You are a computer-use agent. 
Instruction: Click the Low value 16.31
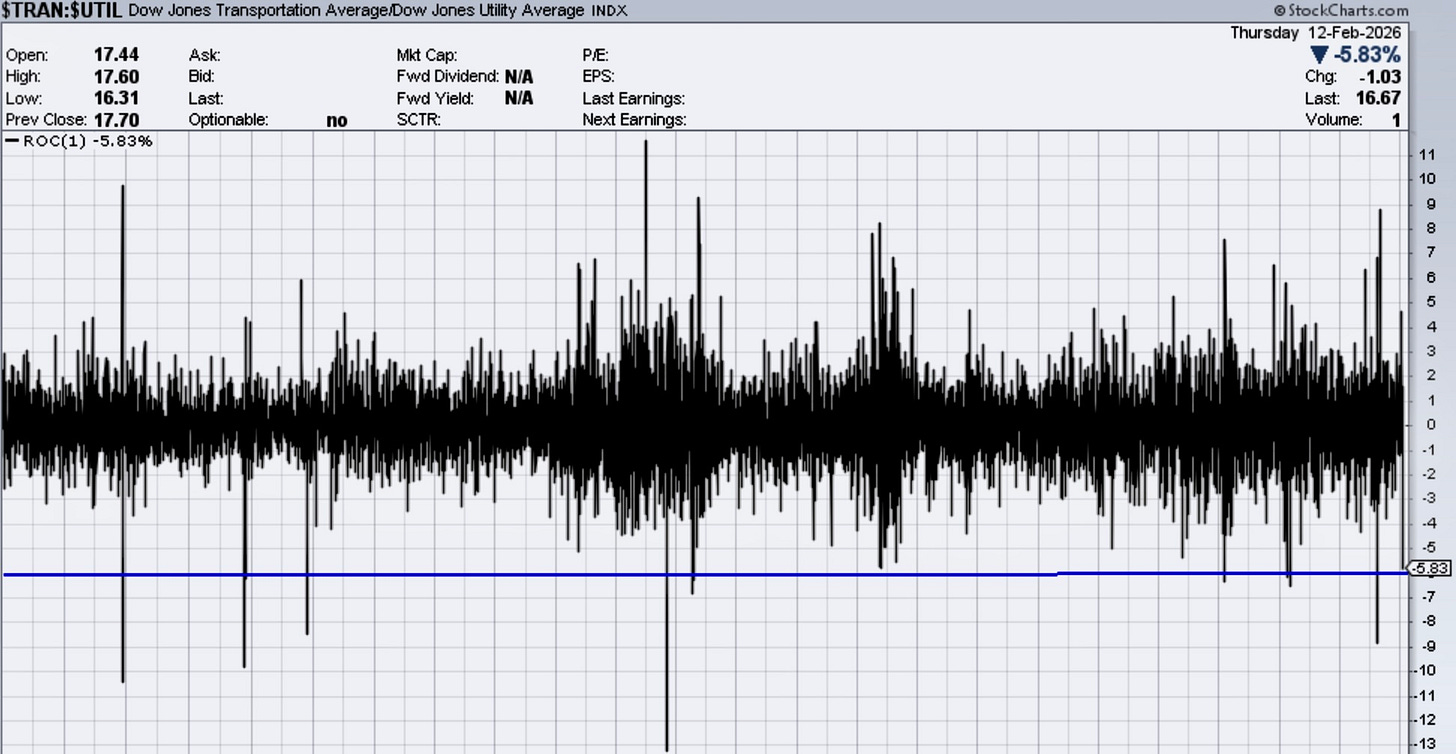(x=116, y=98)
